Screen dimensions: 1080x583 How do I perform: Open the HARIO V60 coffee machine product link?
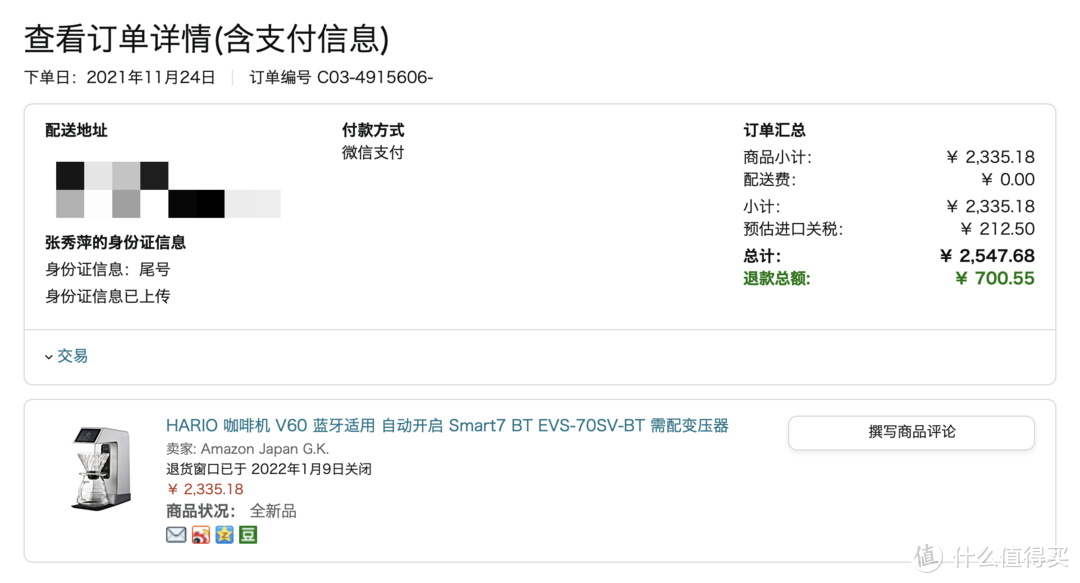point(447,426)
